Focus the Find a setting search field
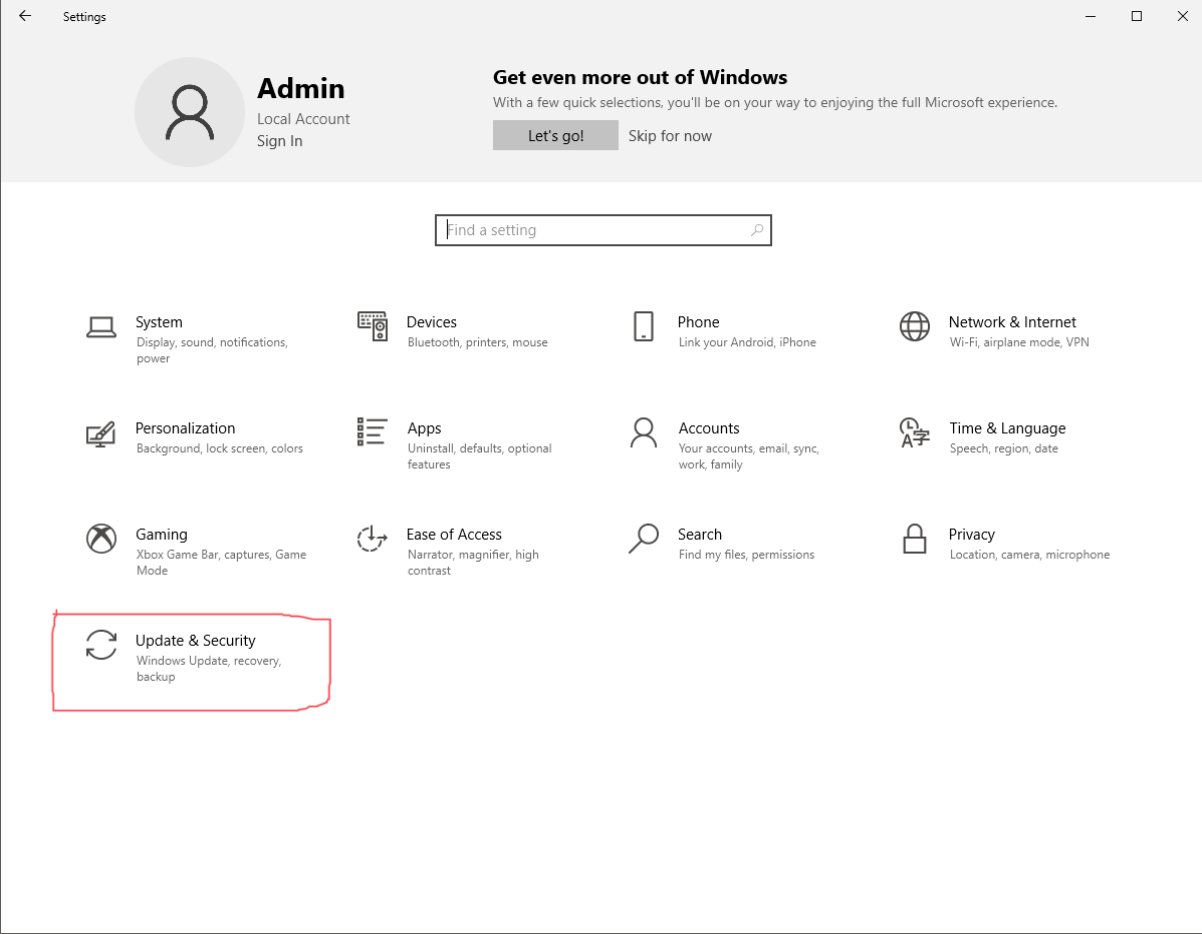 (x=603, y=230)
